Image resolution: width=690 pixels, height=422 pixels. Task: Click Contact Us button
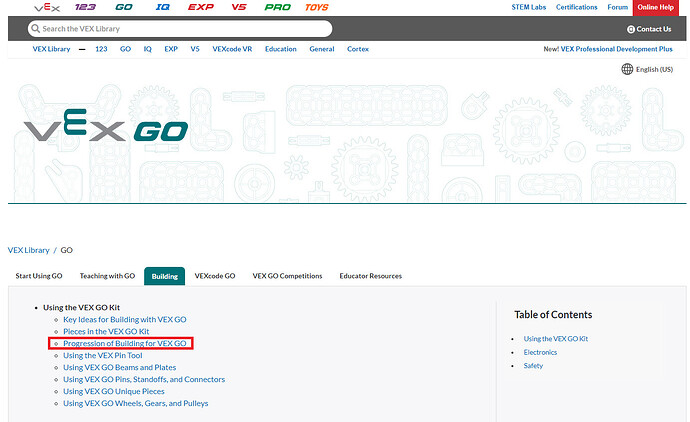pos(649,29)
